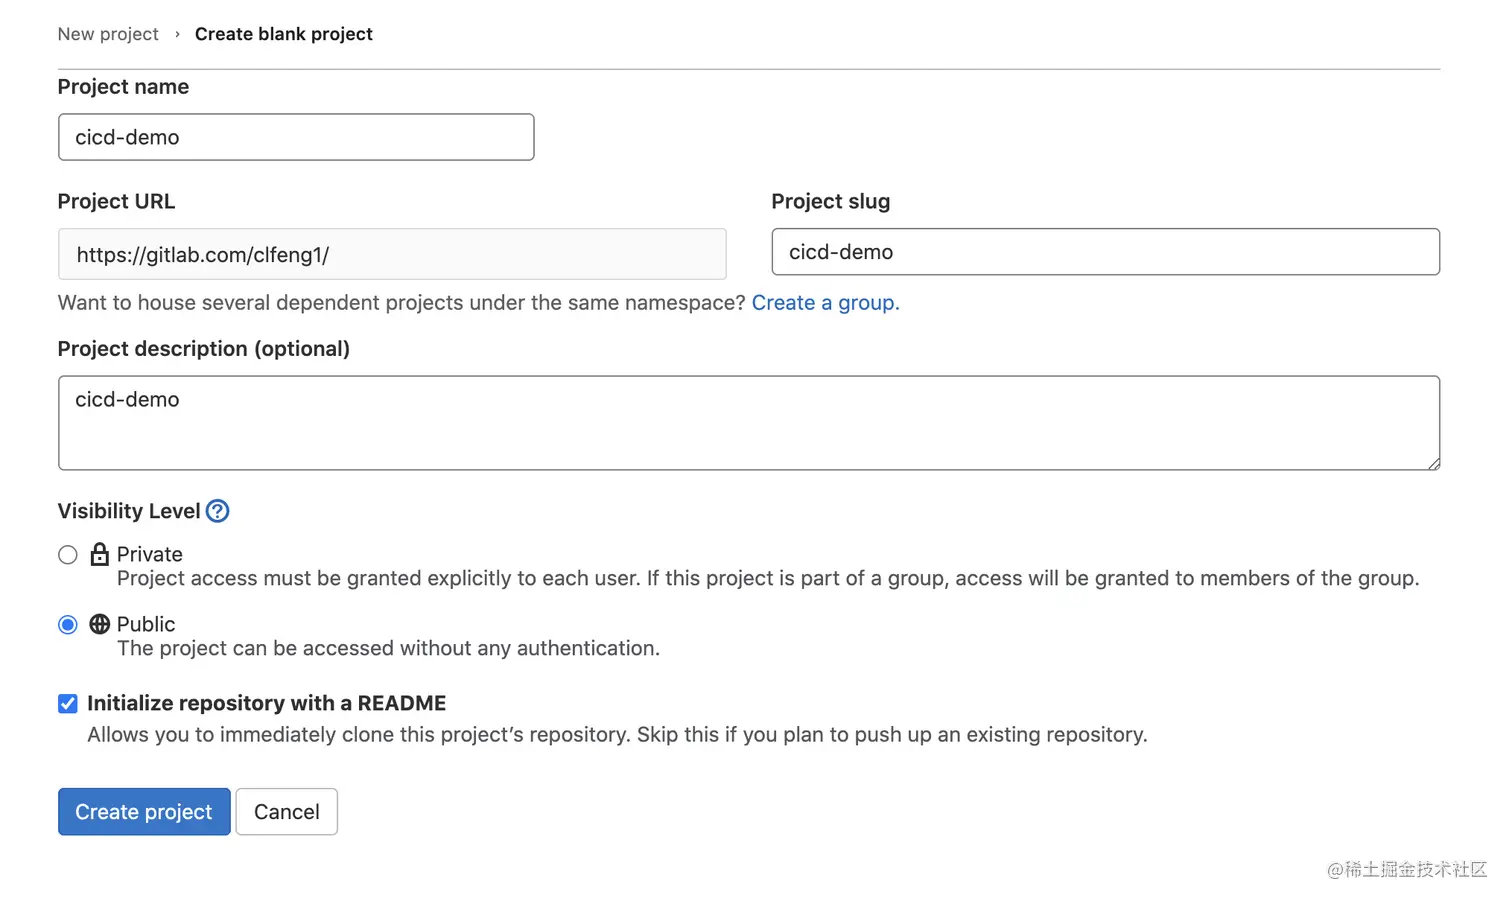Click the 'Visibility Level' heading text
1512x904 pixels.
pos(129,511)
